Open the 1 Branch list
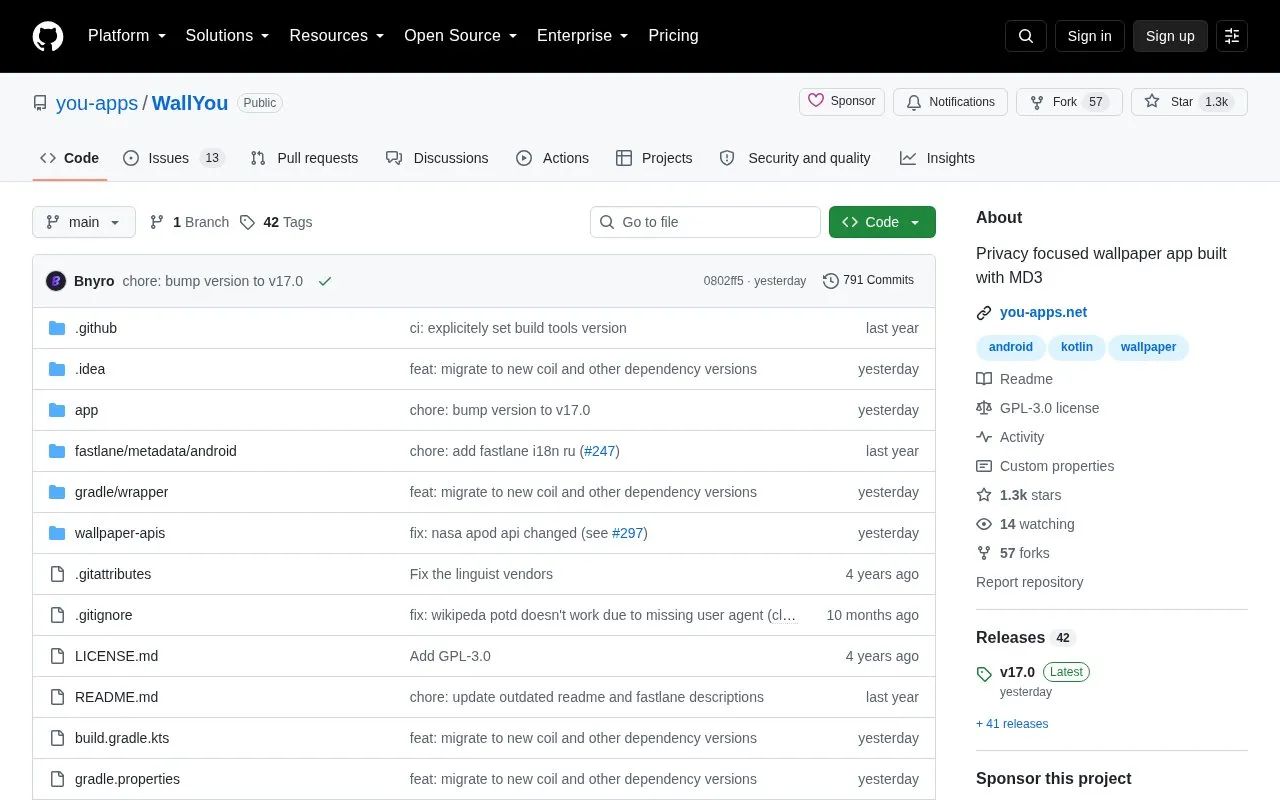Viewport: 1280px width, 800px height. click(x=189, y=222)
